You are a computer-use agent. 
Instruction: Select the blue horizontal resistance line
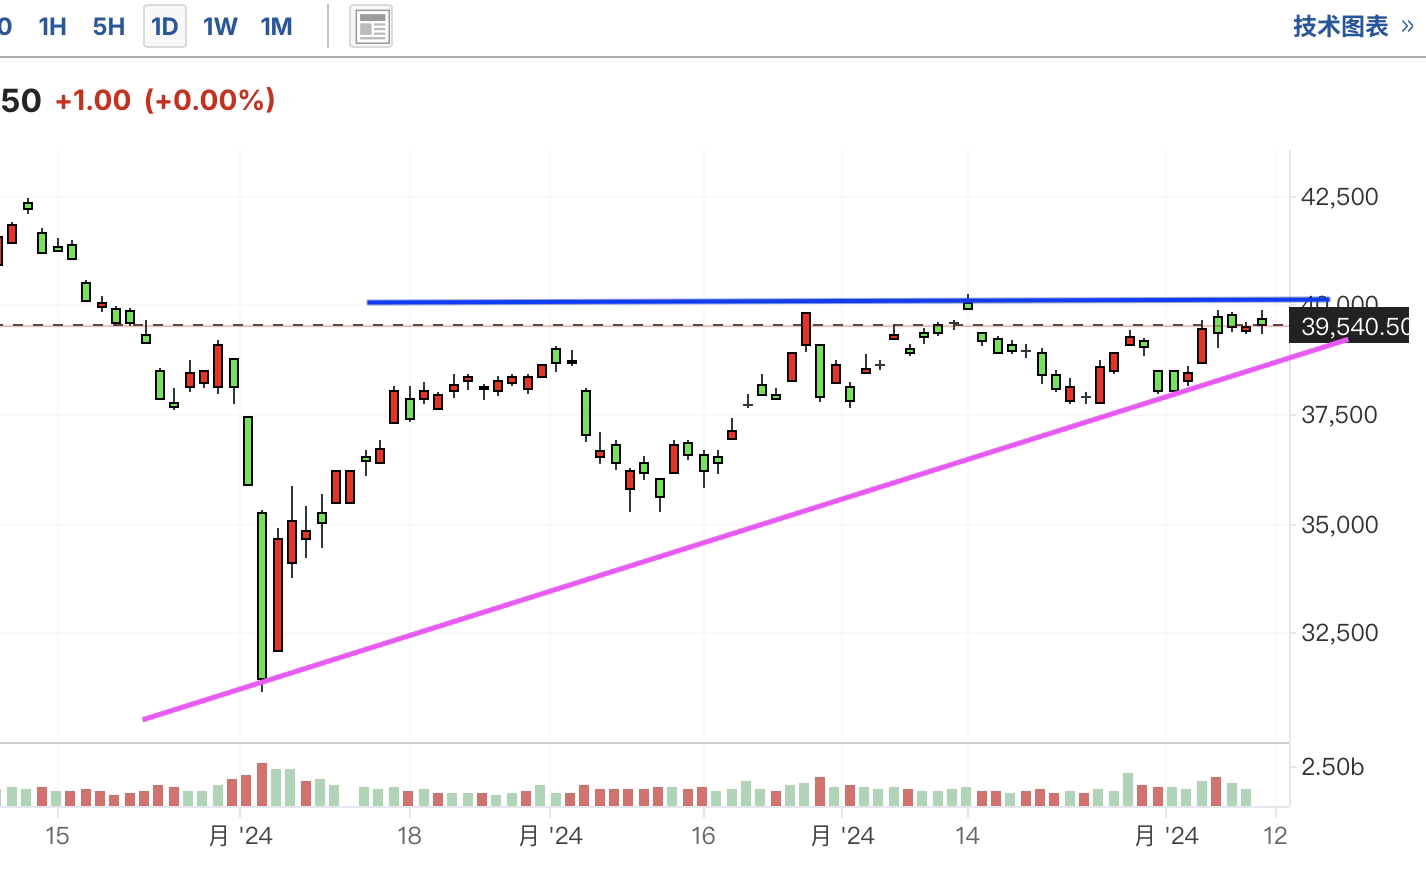[x=846, y=300]
